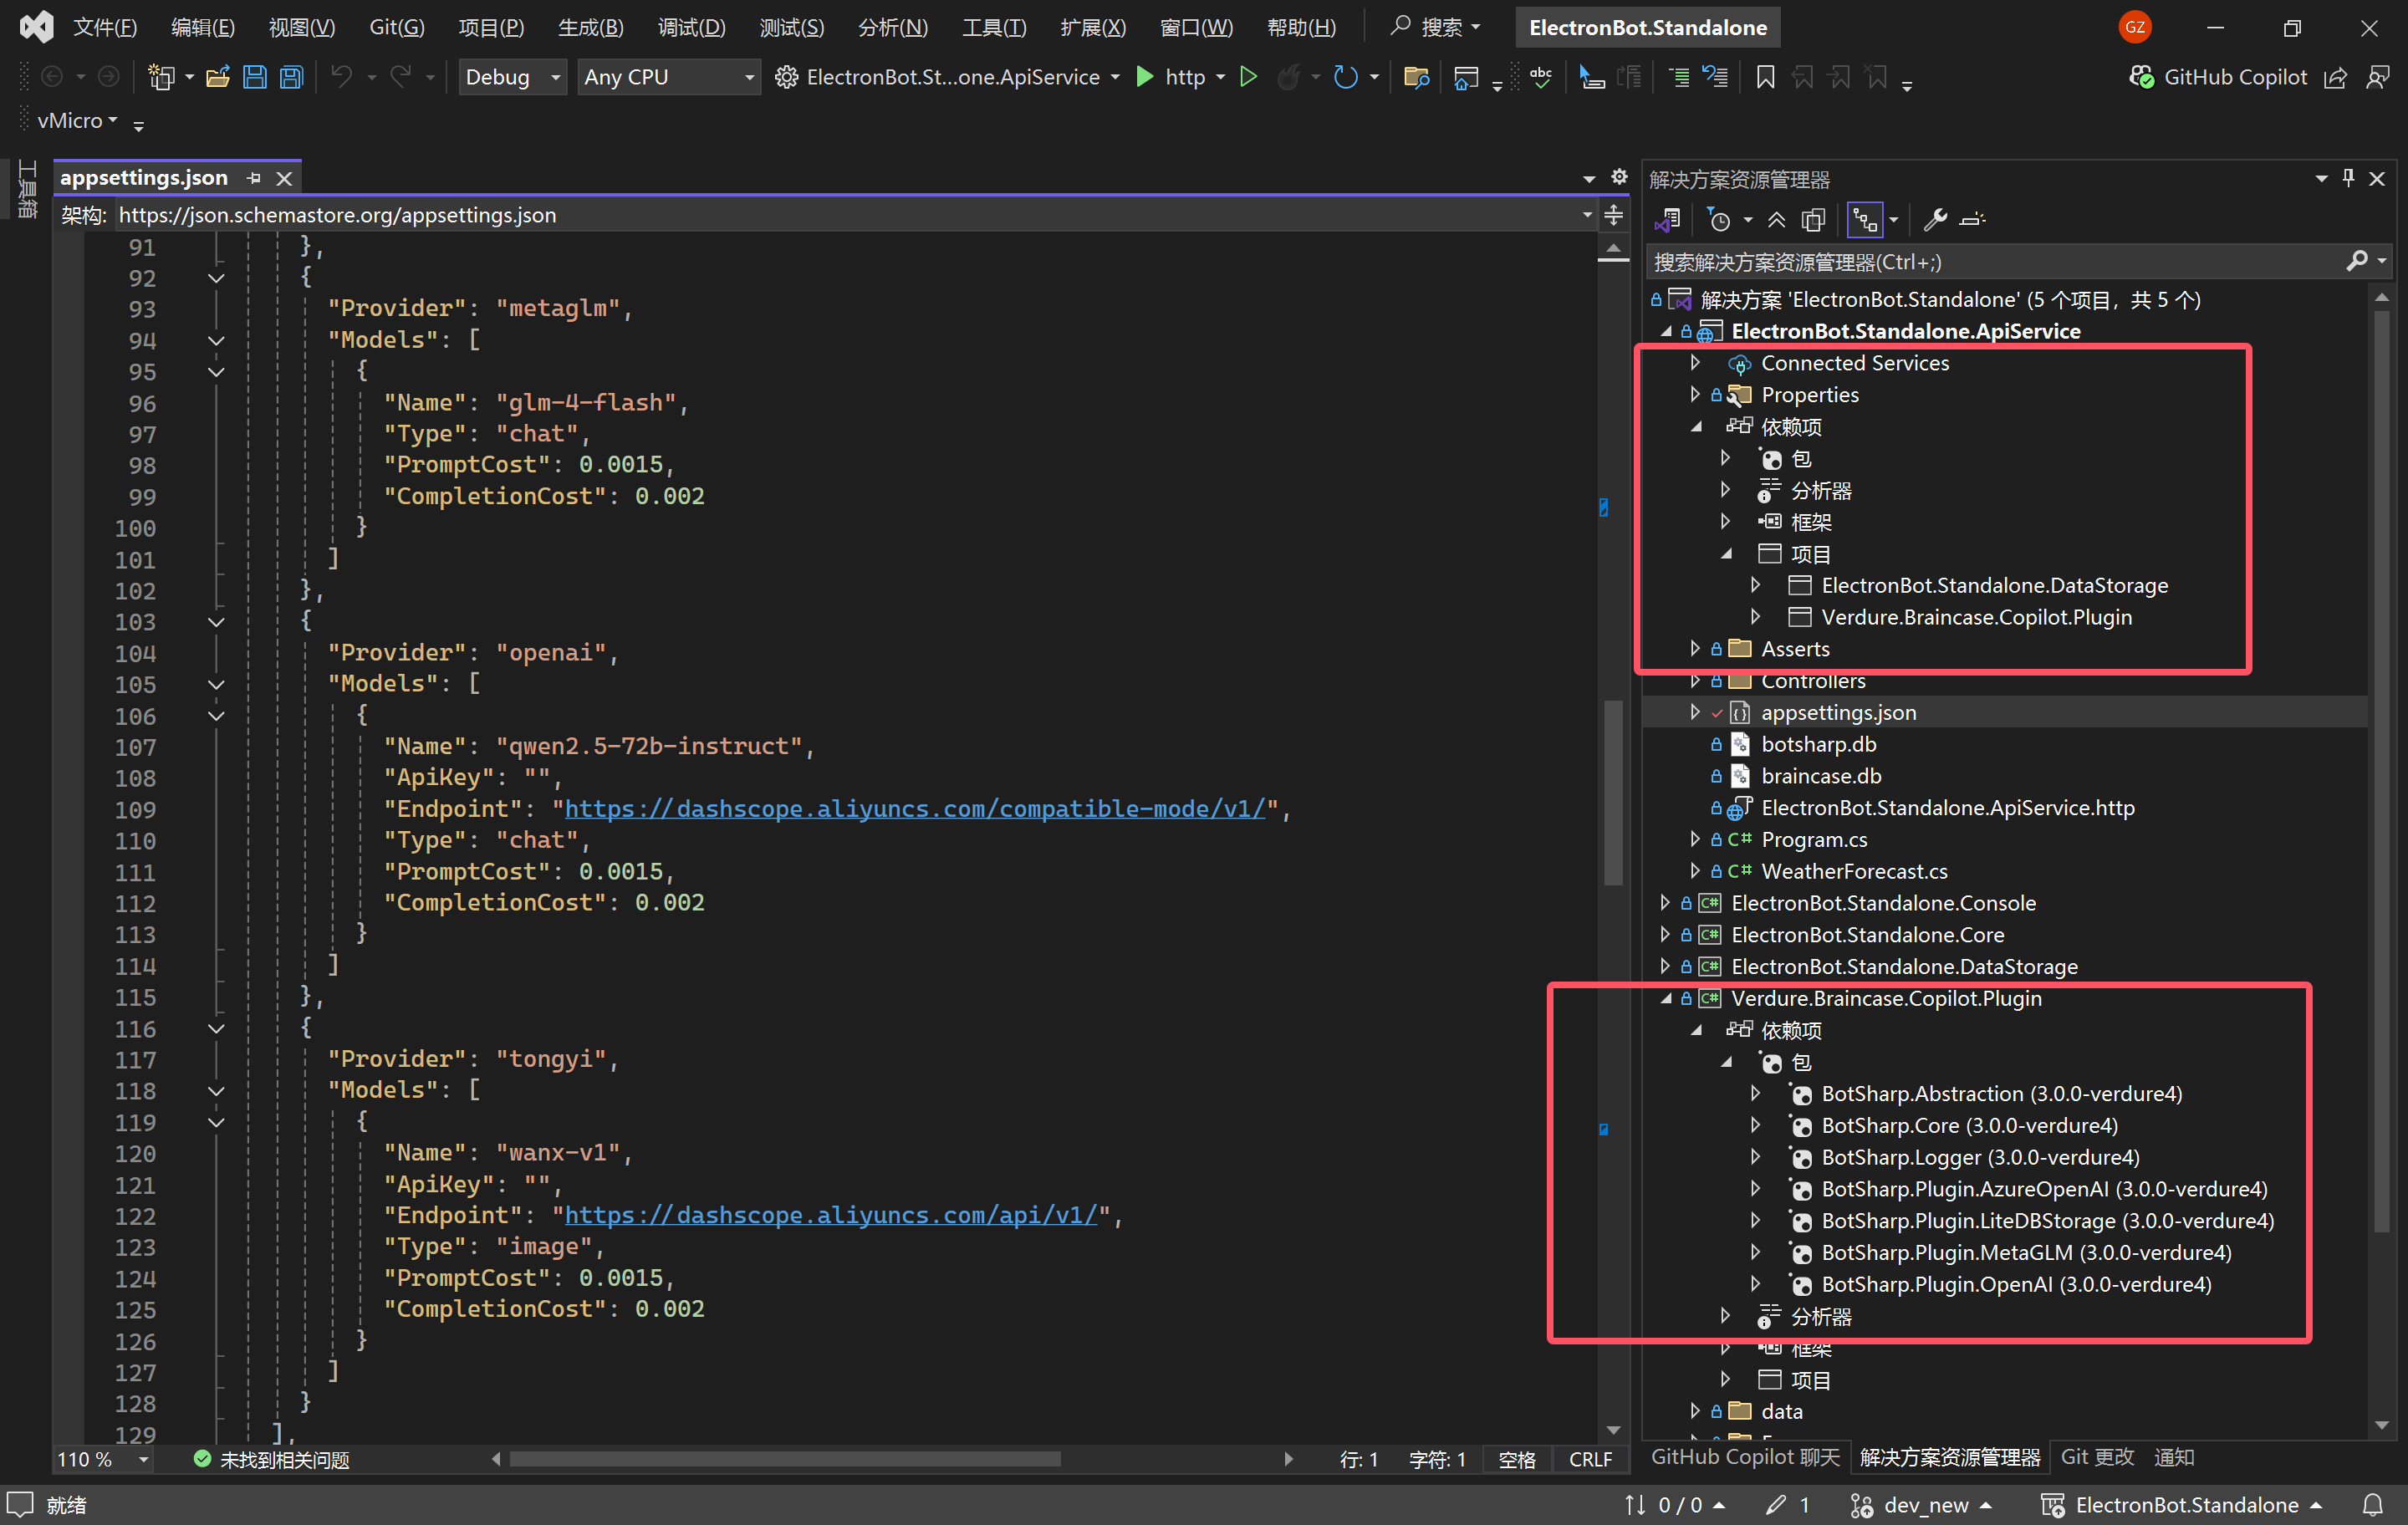Expand BotSharp.Plugin.OpenAI package node

coord(1755,1283)
